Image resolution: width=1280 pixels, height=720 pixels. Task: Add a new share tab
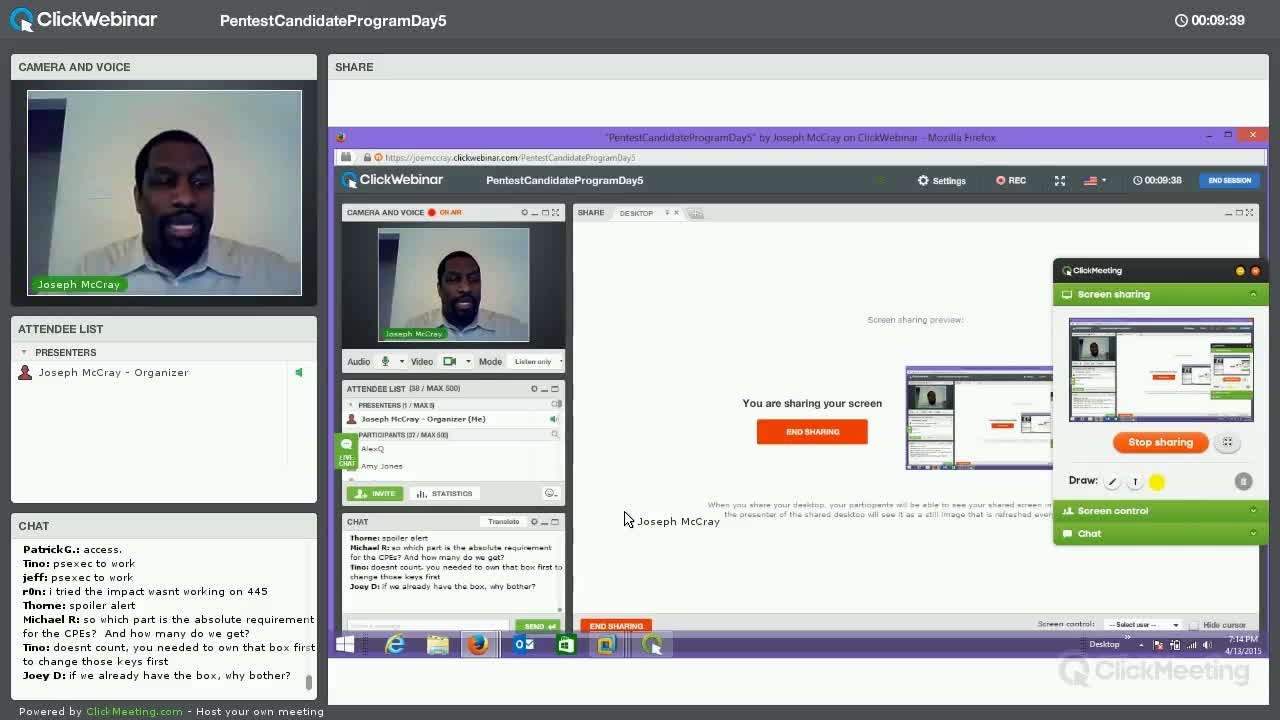tap(696, 212)
